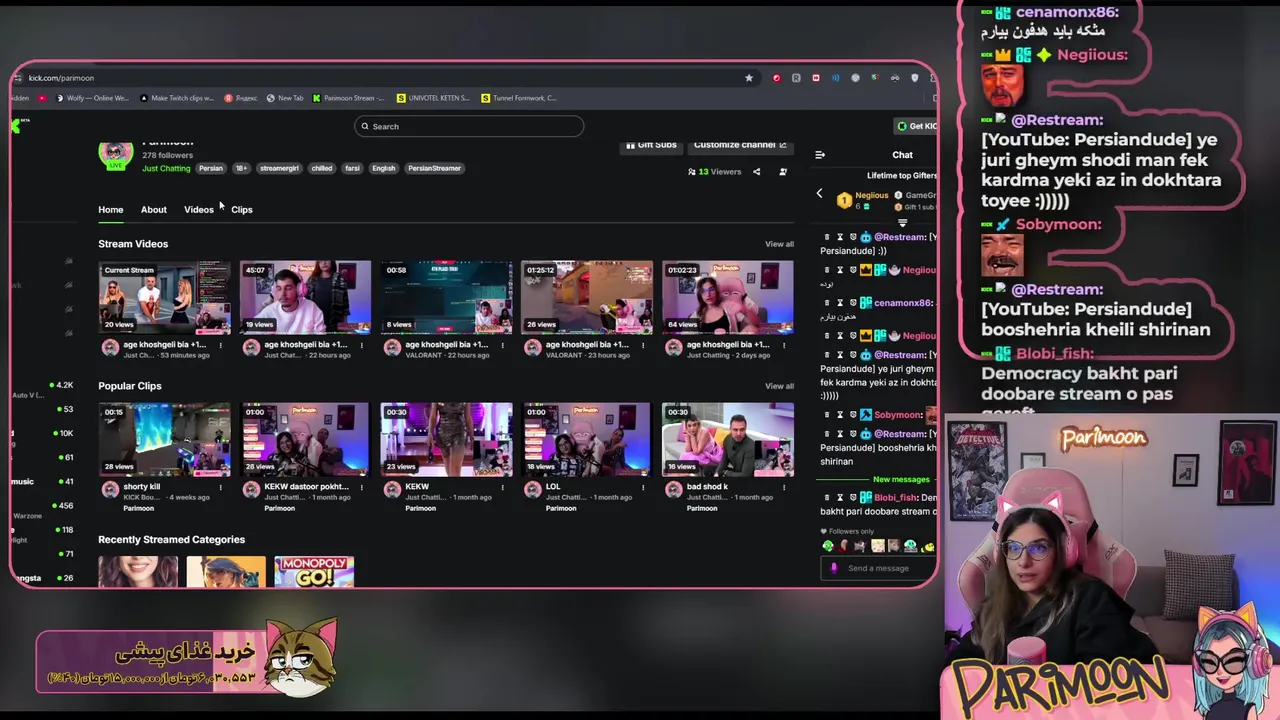Click the Search input field
This screenshot has width=1280, height=720.
(468, 126)
